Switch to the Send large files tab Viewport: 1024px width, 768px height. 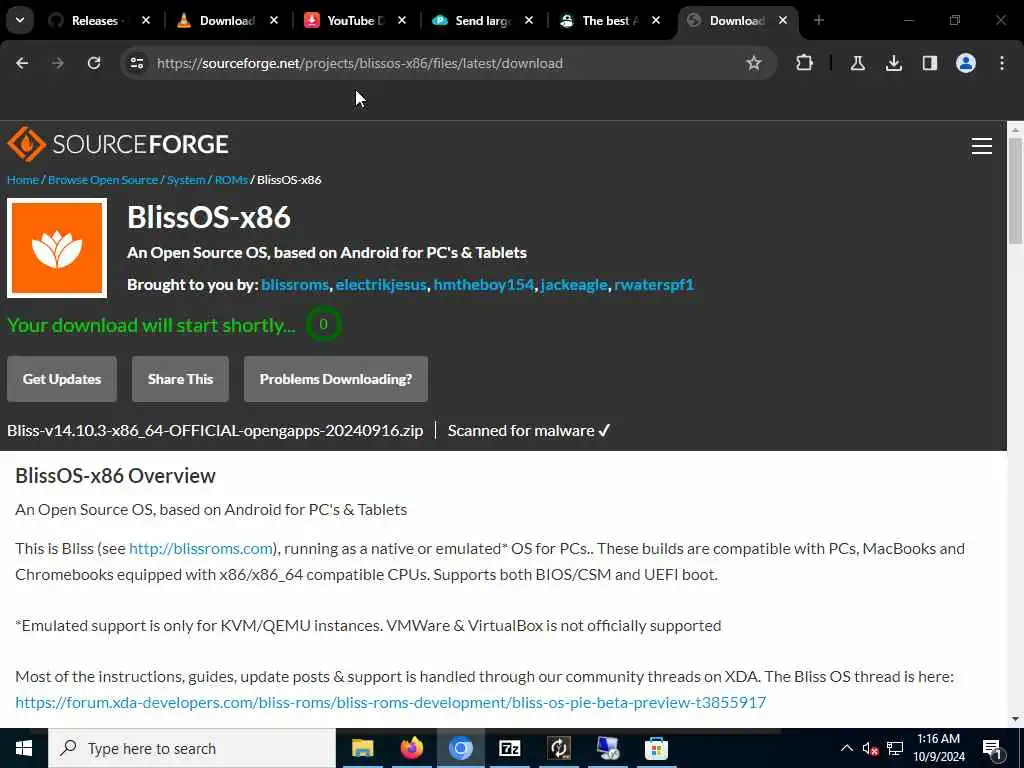pos(473,21)
